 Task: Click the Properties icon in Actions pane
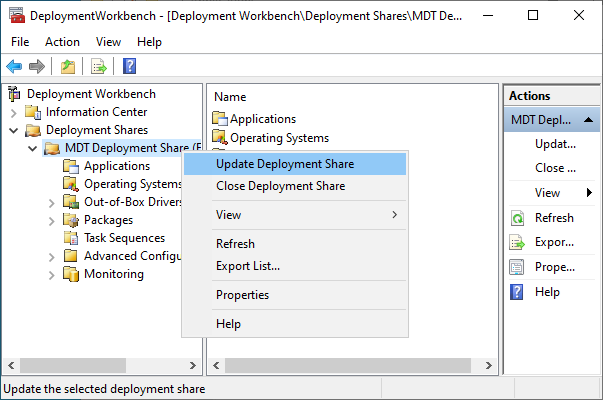[517, 267]
